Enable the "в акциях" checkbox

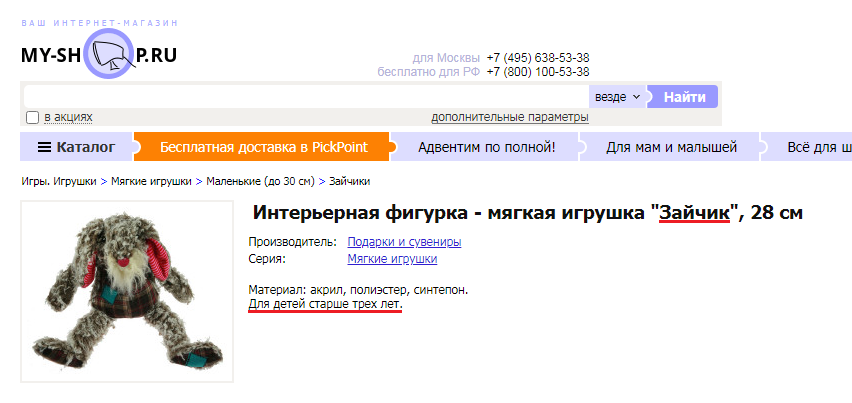click(32, 117)
